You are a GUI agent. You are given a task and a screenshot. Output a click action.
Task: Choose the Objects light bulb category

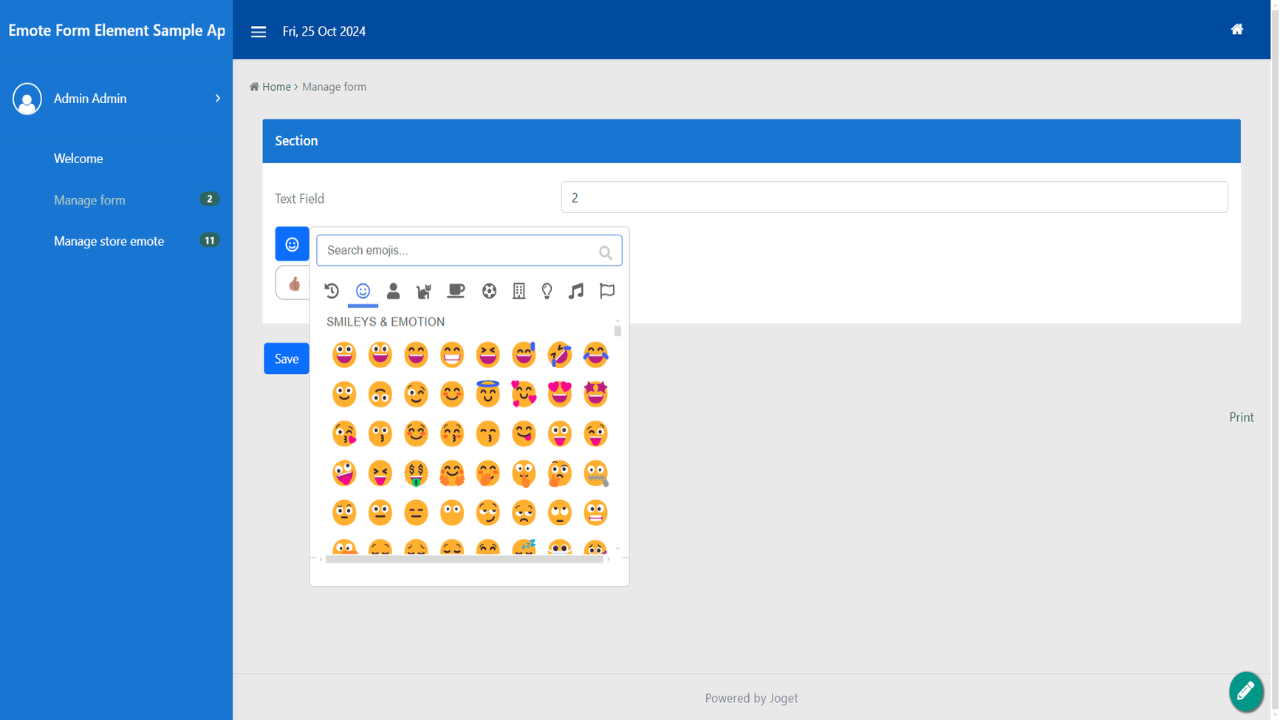pyautogui.click(x=547, y=291)
